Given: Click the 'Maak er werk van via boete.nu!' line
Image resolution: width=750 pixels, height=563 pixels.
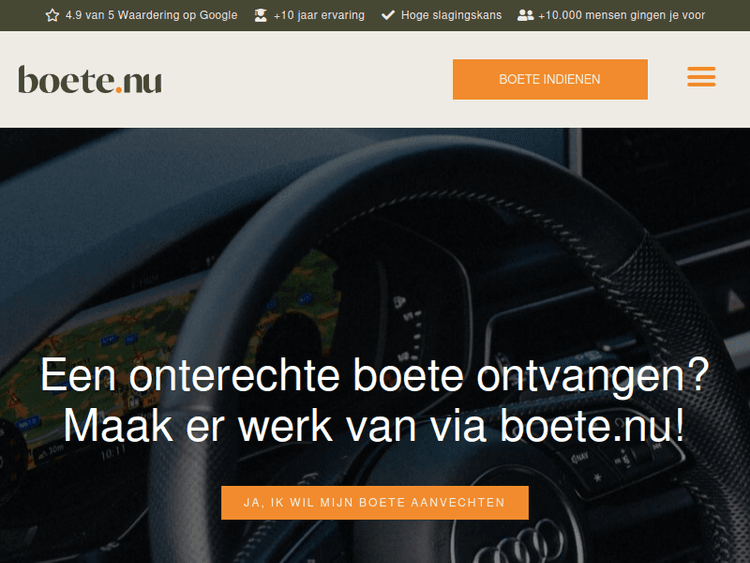Looking at the screenshot, I should click(x=374, y=426).
